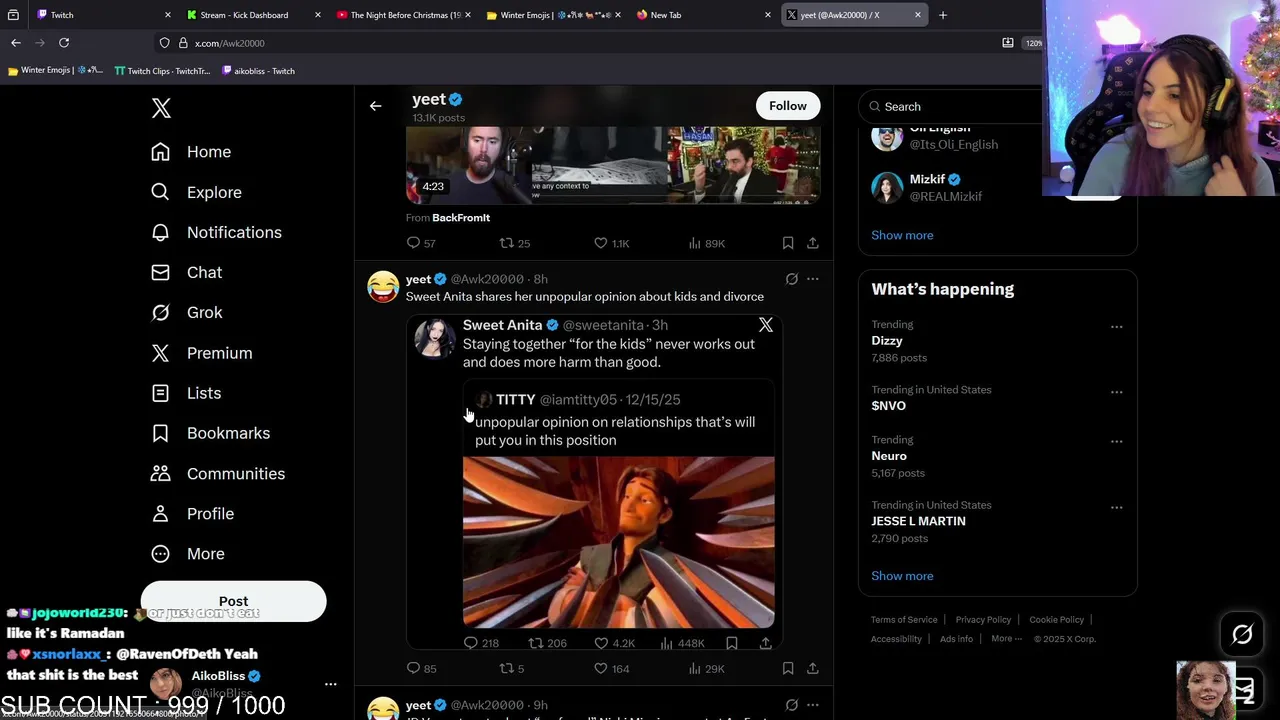Screen dimensions: 1280x720
Task: Open Explore in X sidebar
Action: (196, 192)
